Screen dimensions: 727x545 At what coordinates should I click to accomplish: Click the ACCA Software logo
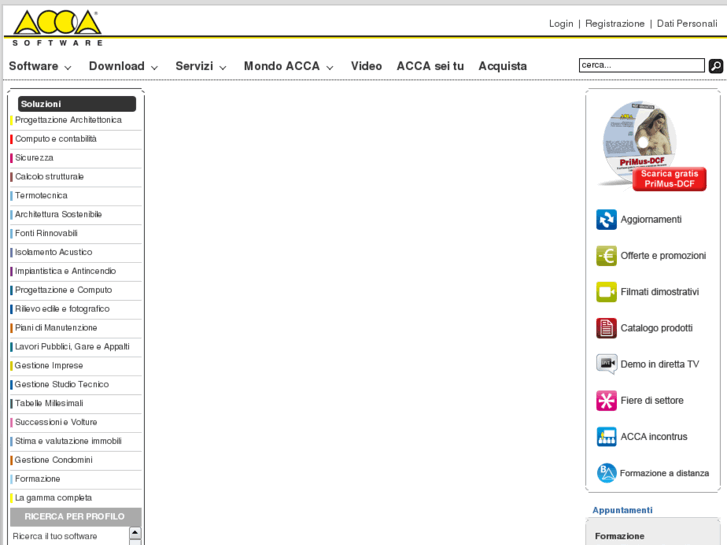point(57,29)
